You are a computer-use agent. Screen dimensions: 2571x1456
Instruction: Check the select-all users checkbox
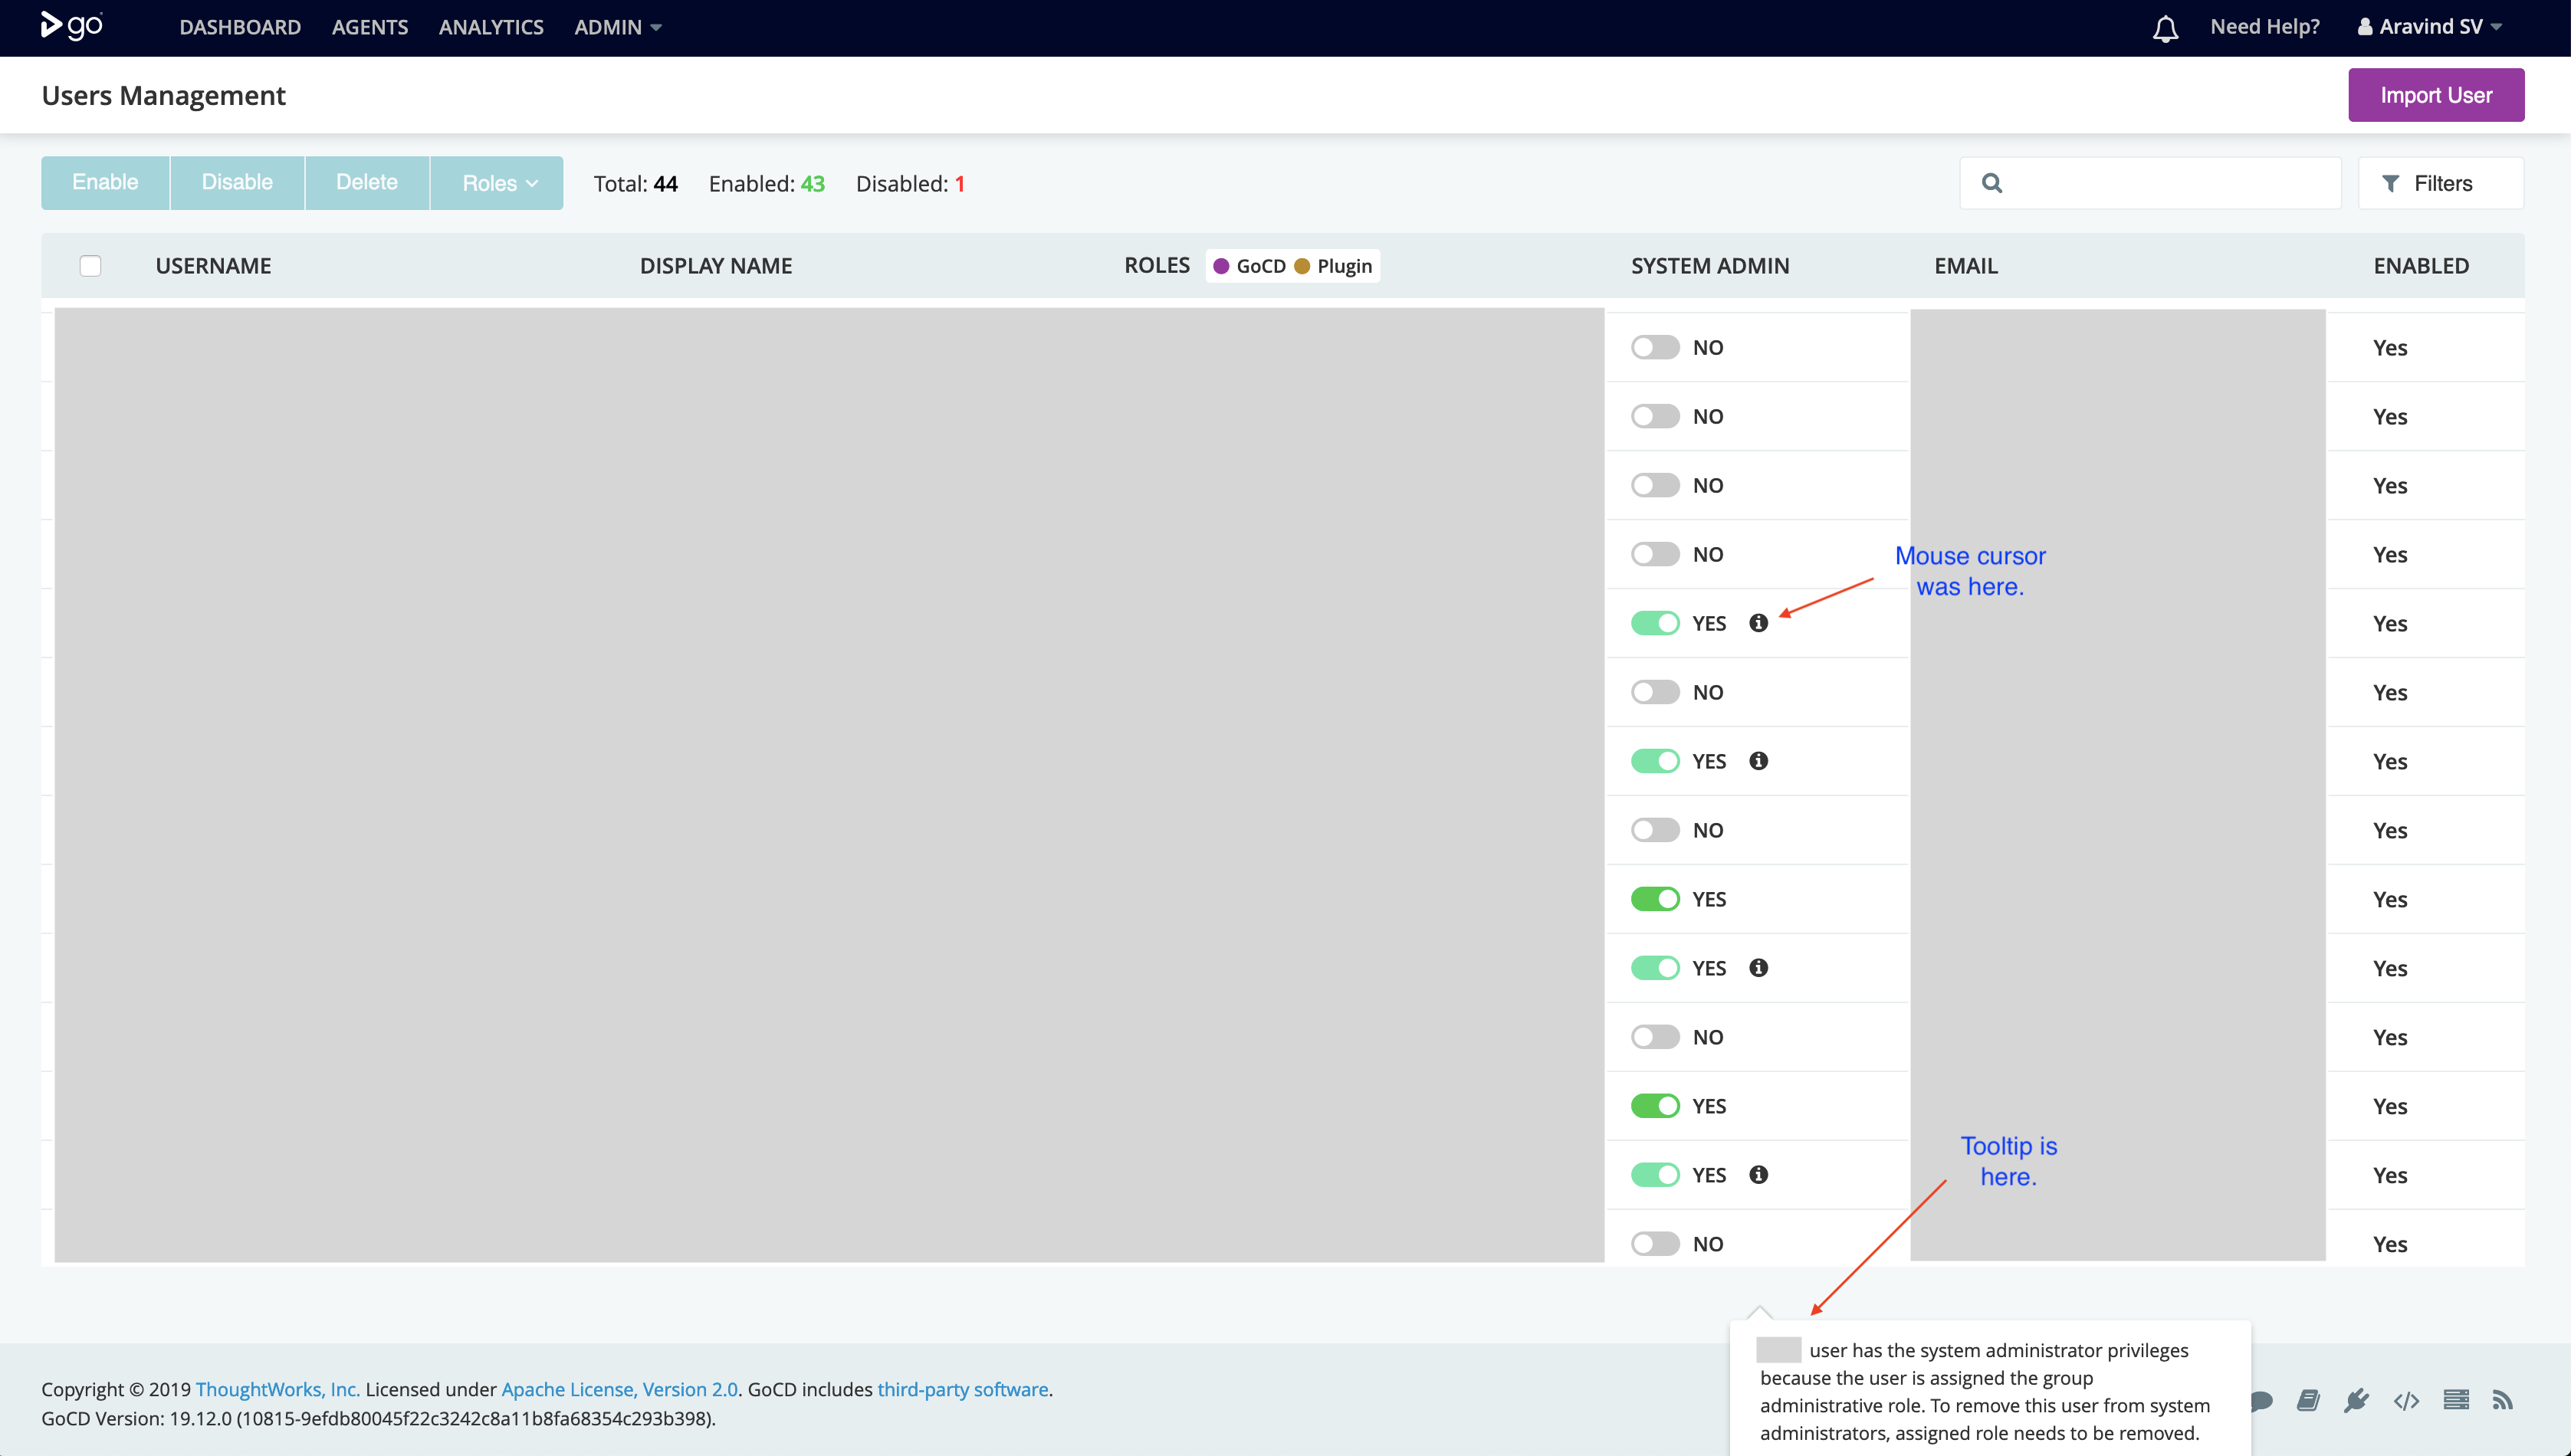[x=90, y=266]
